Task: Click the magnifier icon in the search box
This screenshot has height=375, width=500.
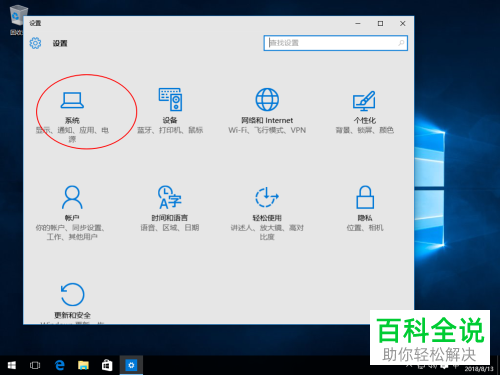Action: pos(401,43)
